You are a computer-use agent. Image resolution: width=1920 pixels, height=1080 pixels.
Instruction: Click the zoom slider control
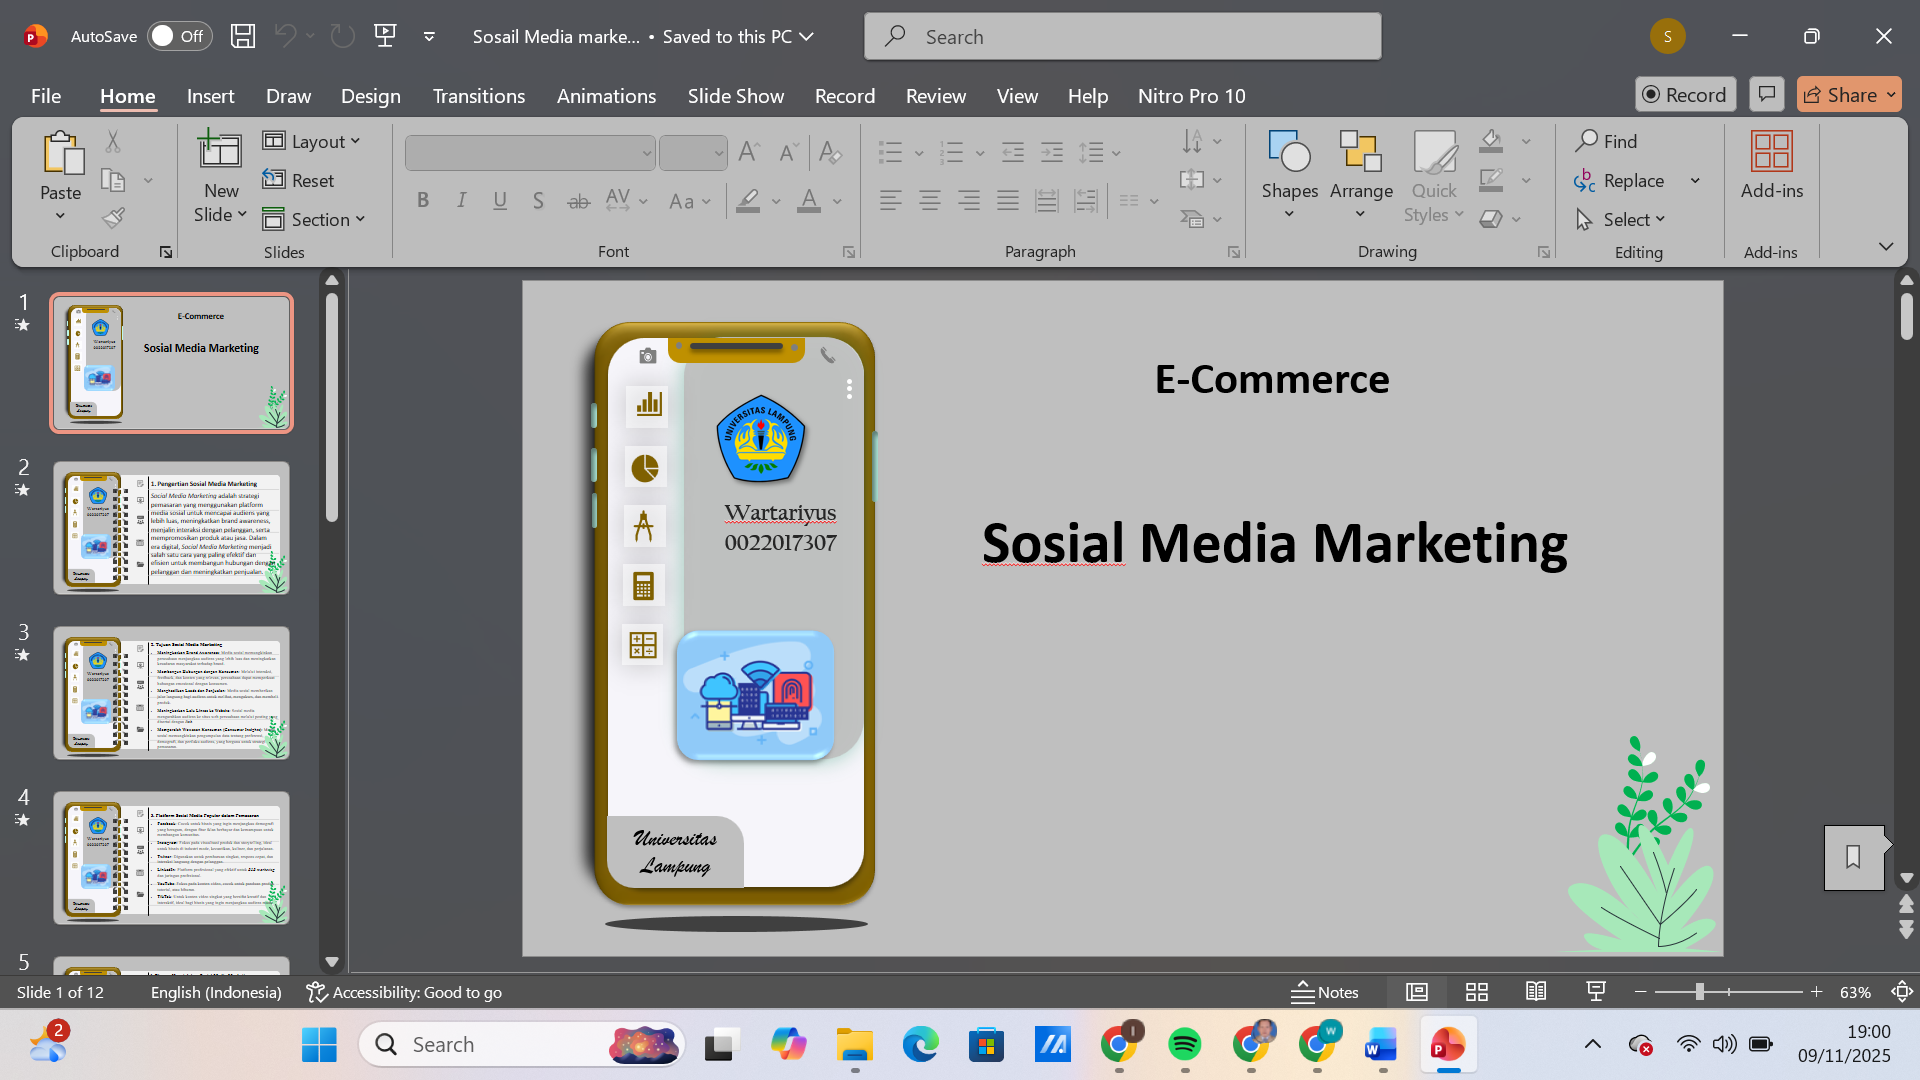(x=1699, y=992)
